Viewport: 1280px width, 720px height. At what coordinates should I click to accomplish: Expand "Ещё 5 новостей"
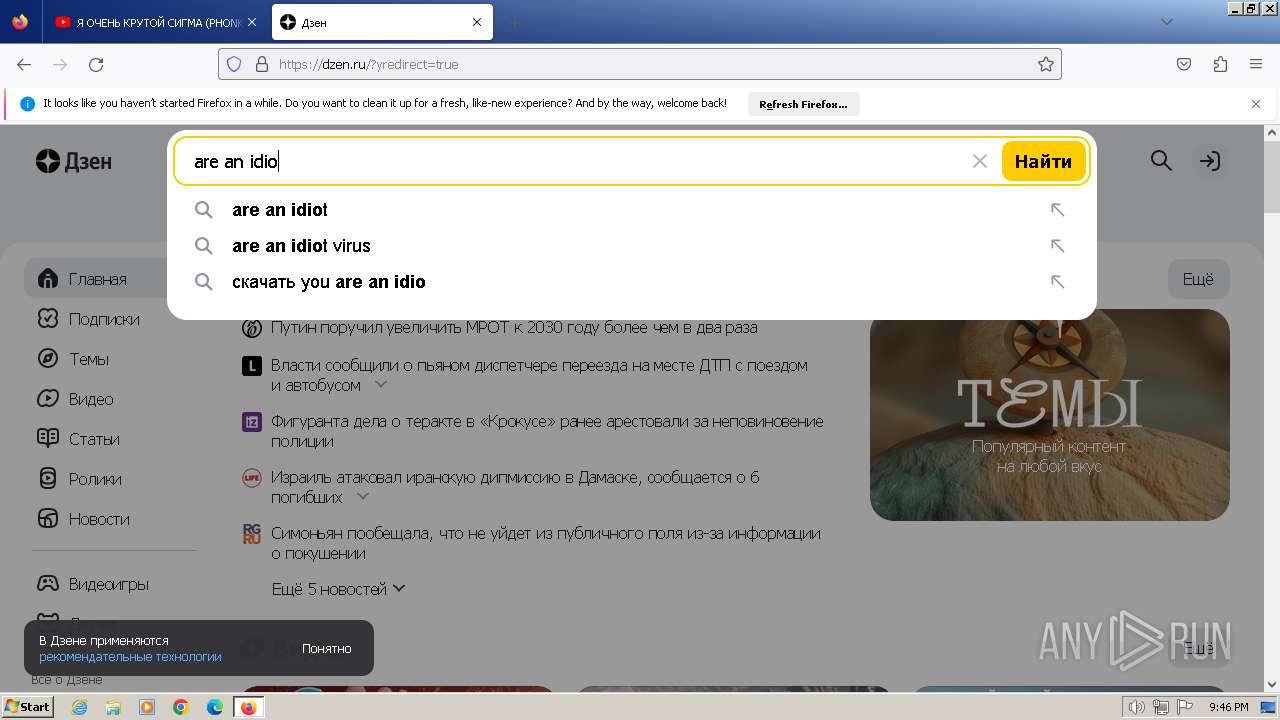[x=339, y=589]
